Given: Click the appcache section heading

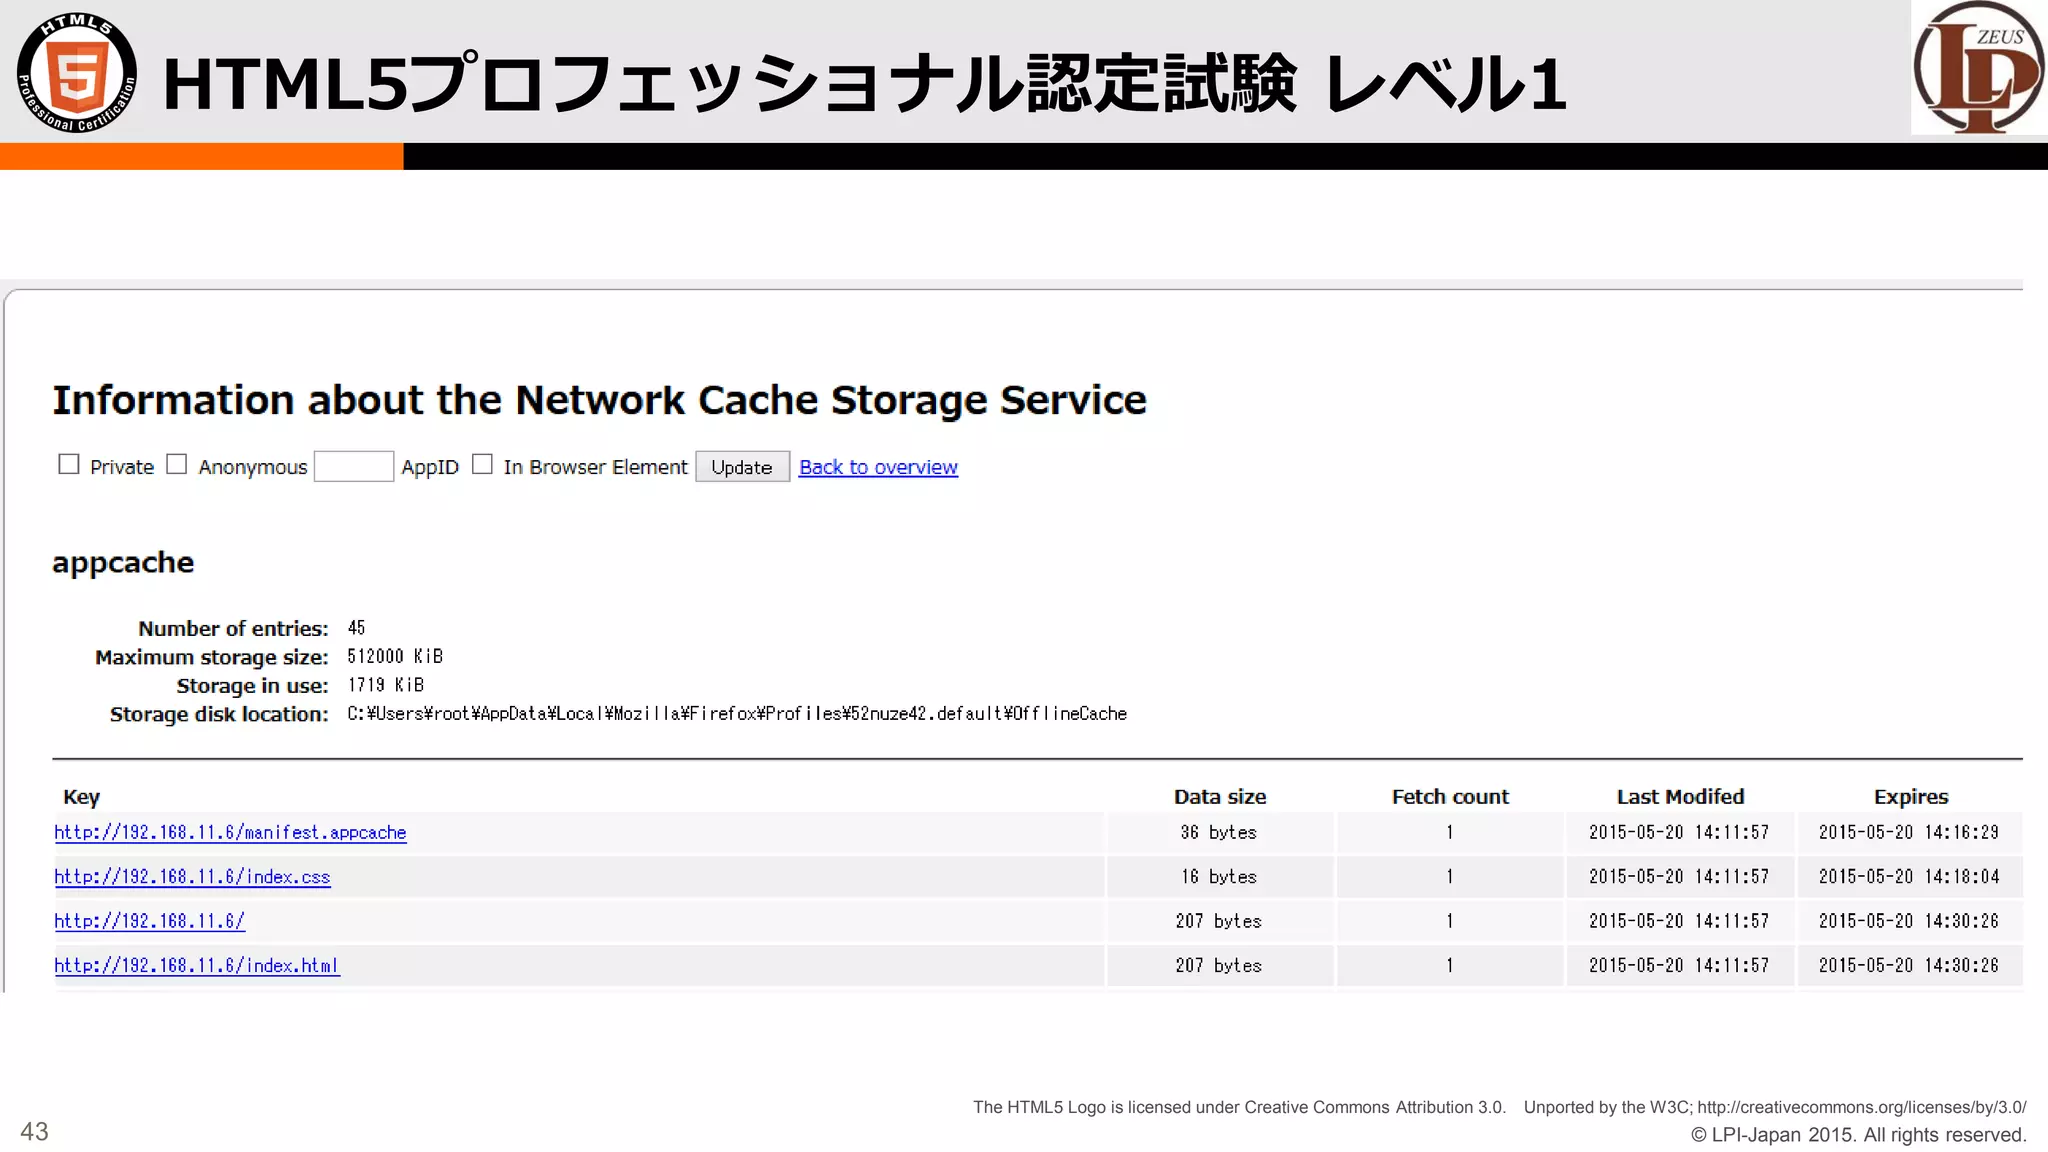Looking at the screenshot, I should click(123, 563).
